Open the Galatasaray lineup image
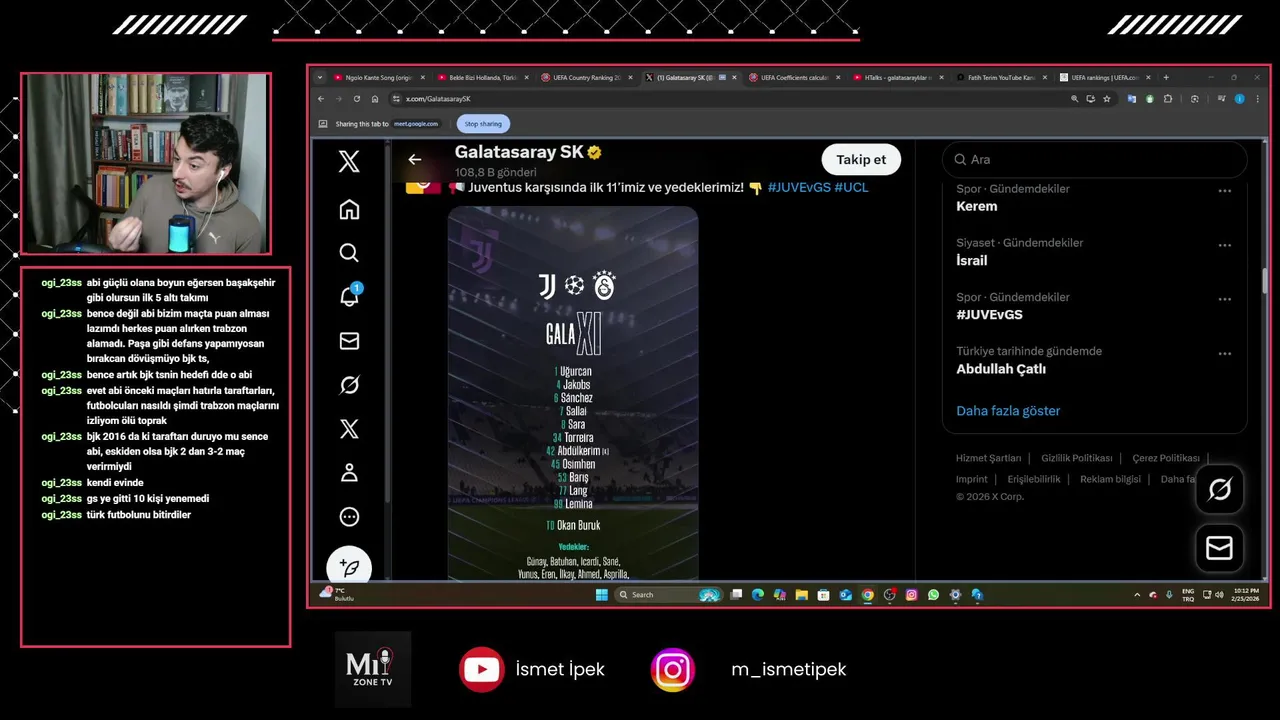The image size is (1280, 720). [573, 393]
